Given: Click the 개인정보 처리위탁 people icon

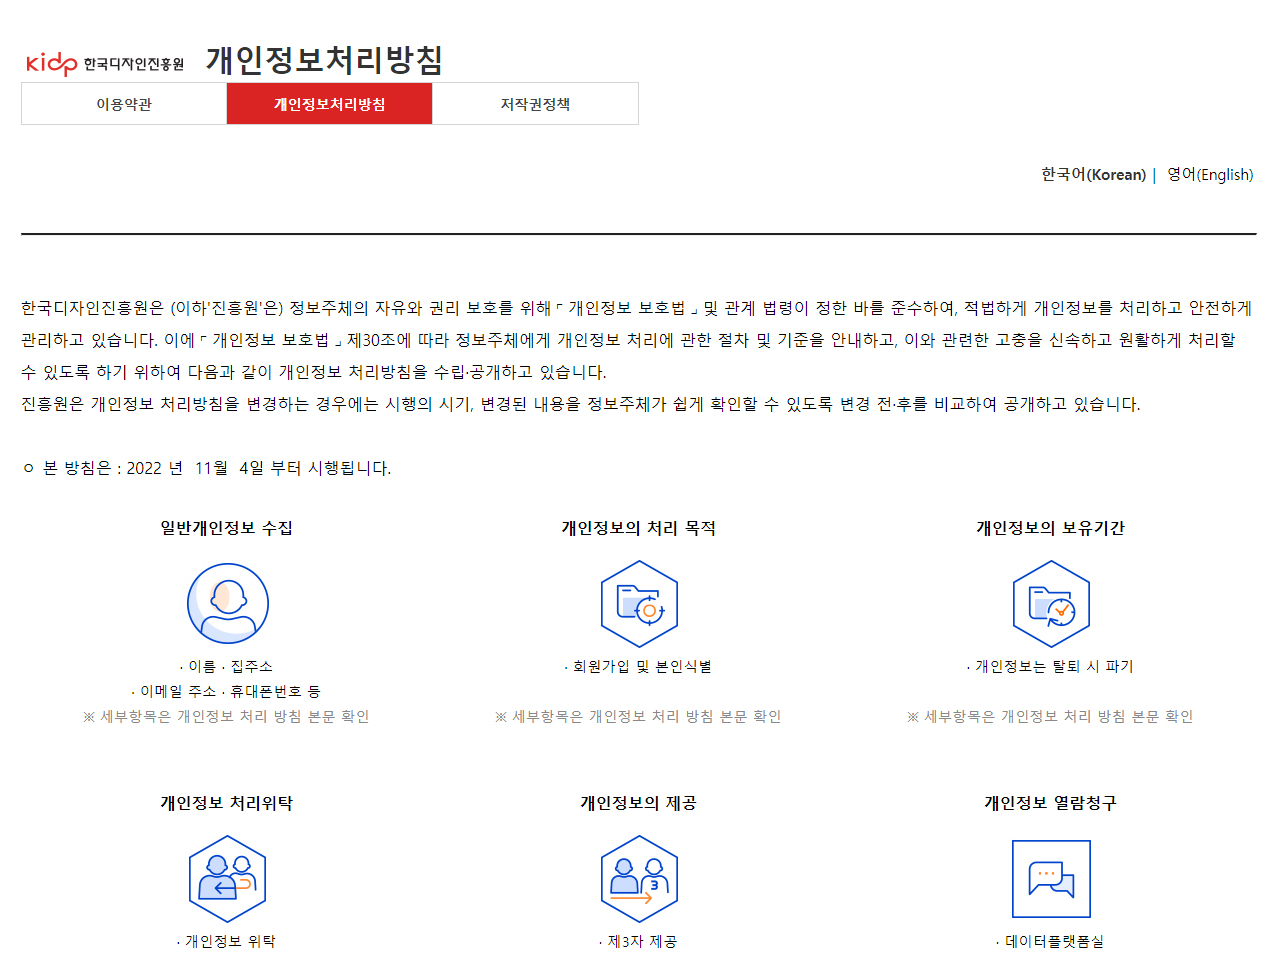Looking at the screenshot, I should click(x=227, y=879).
